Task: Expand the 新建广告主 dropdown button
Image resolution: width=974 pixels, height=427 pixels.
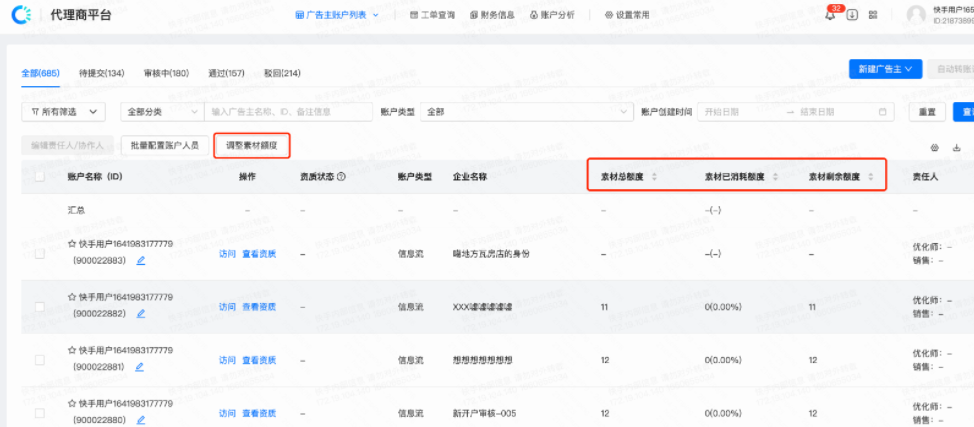Action: point(885,69)
